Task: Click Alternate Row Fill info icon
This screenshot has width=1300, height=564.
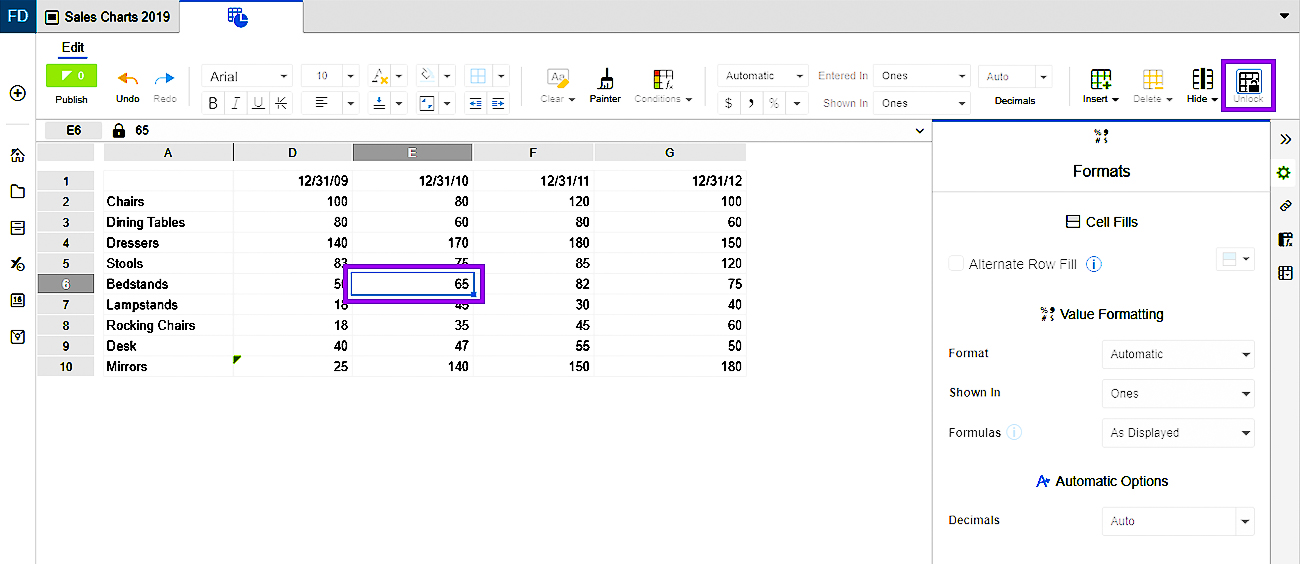Action: [x=1094, y=264]
